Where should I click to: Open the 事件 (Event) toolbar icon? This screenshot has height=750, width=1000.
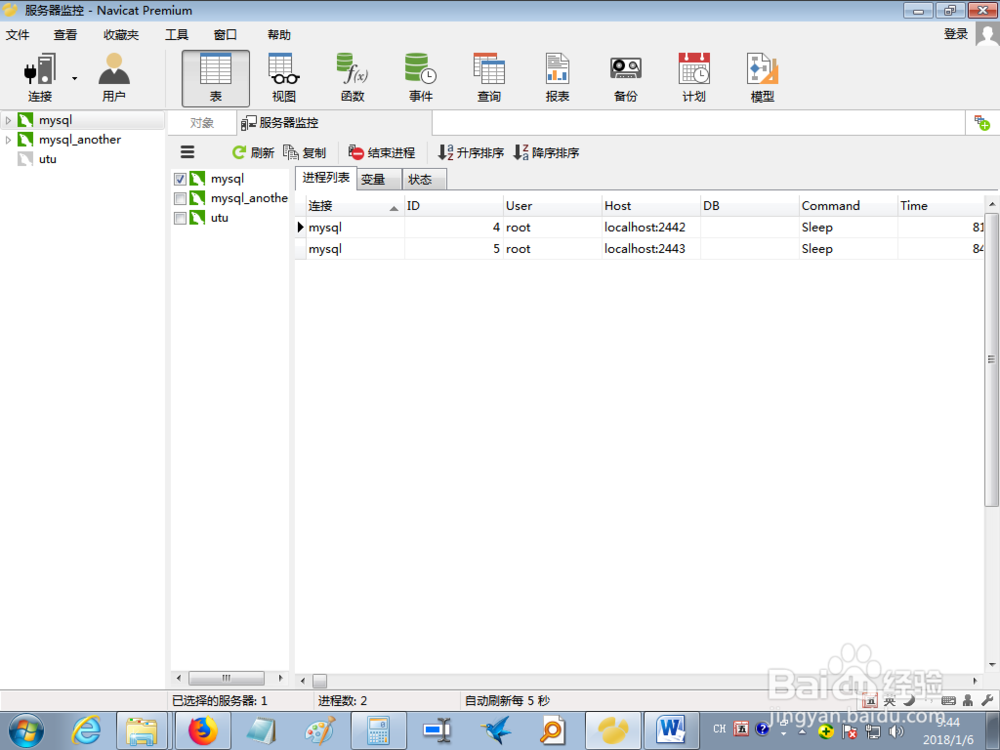click(x=420, y=78)
